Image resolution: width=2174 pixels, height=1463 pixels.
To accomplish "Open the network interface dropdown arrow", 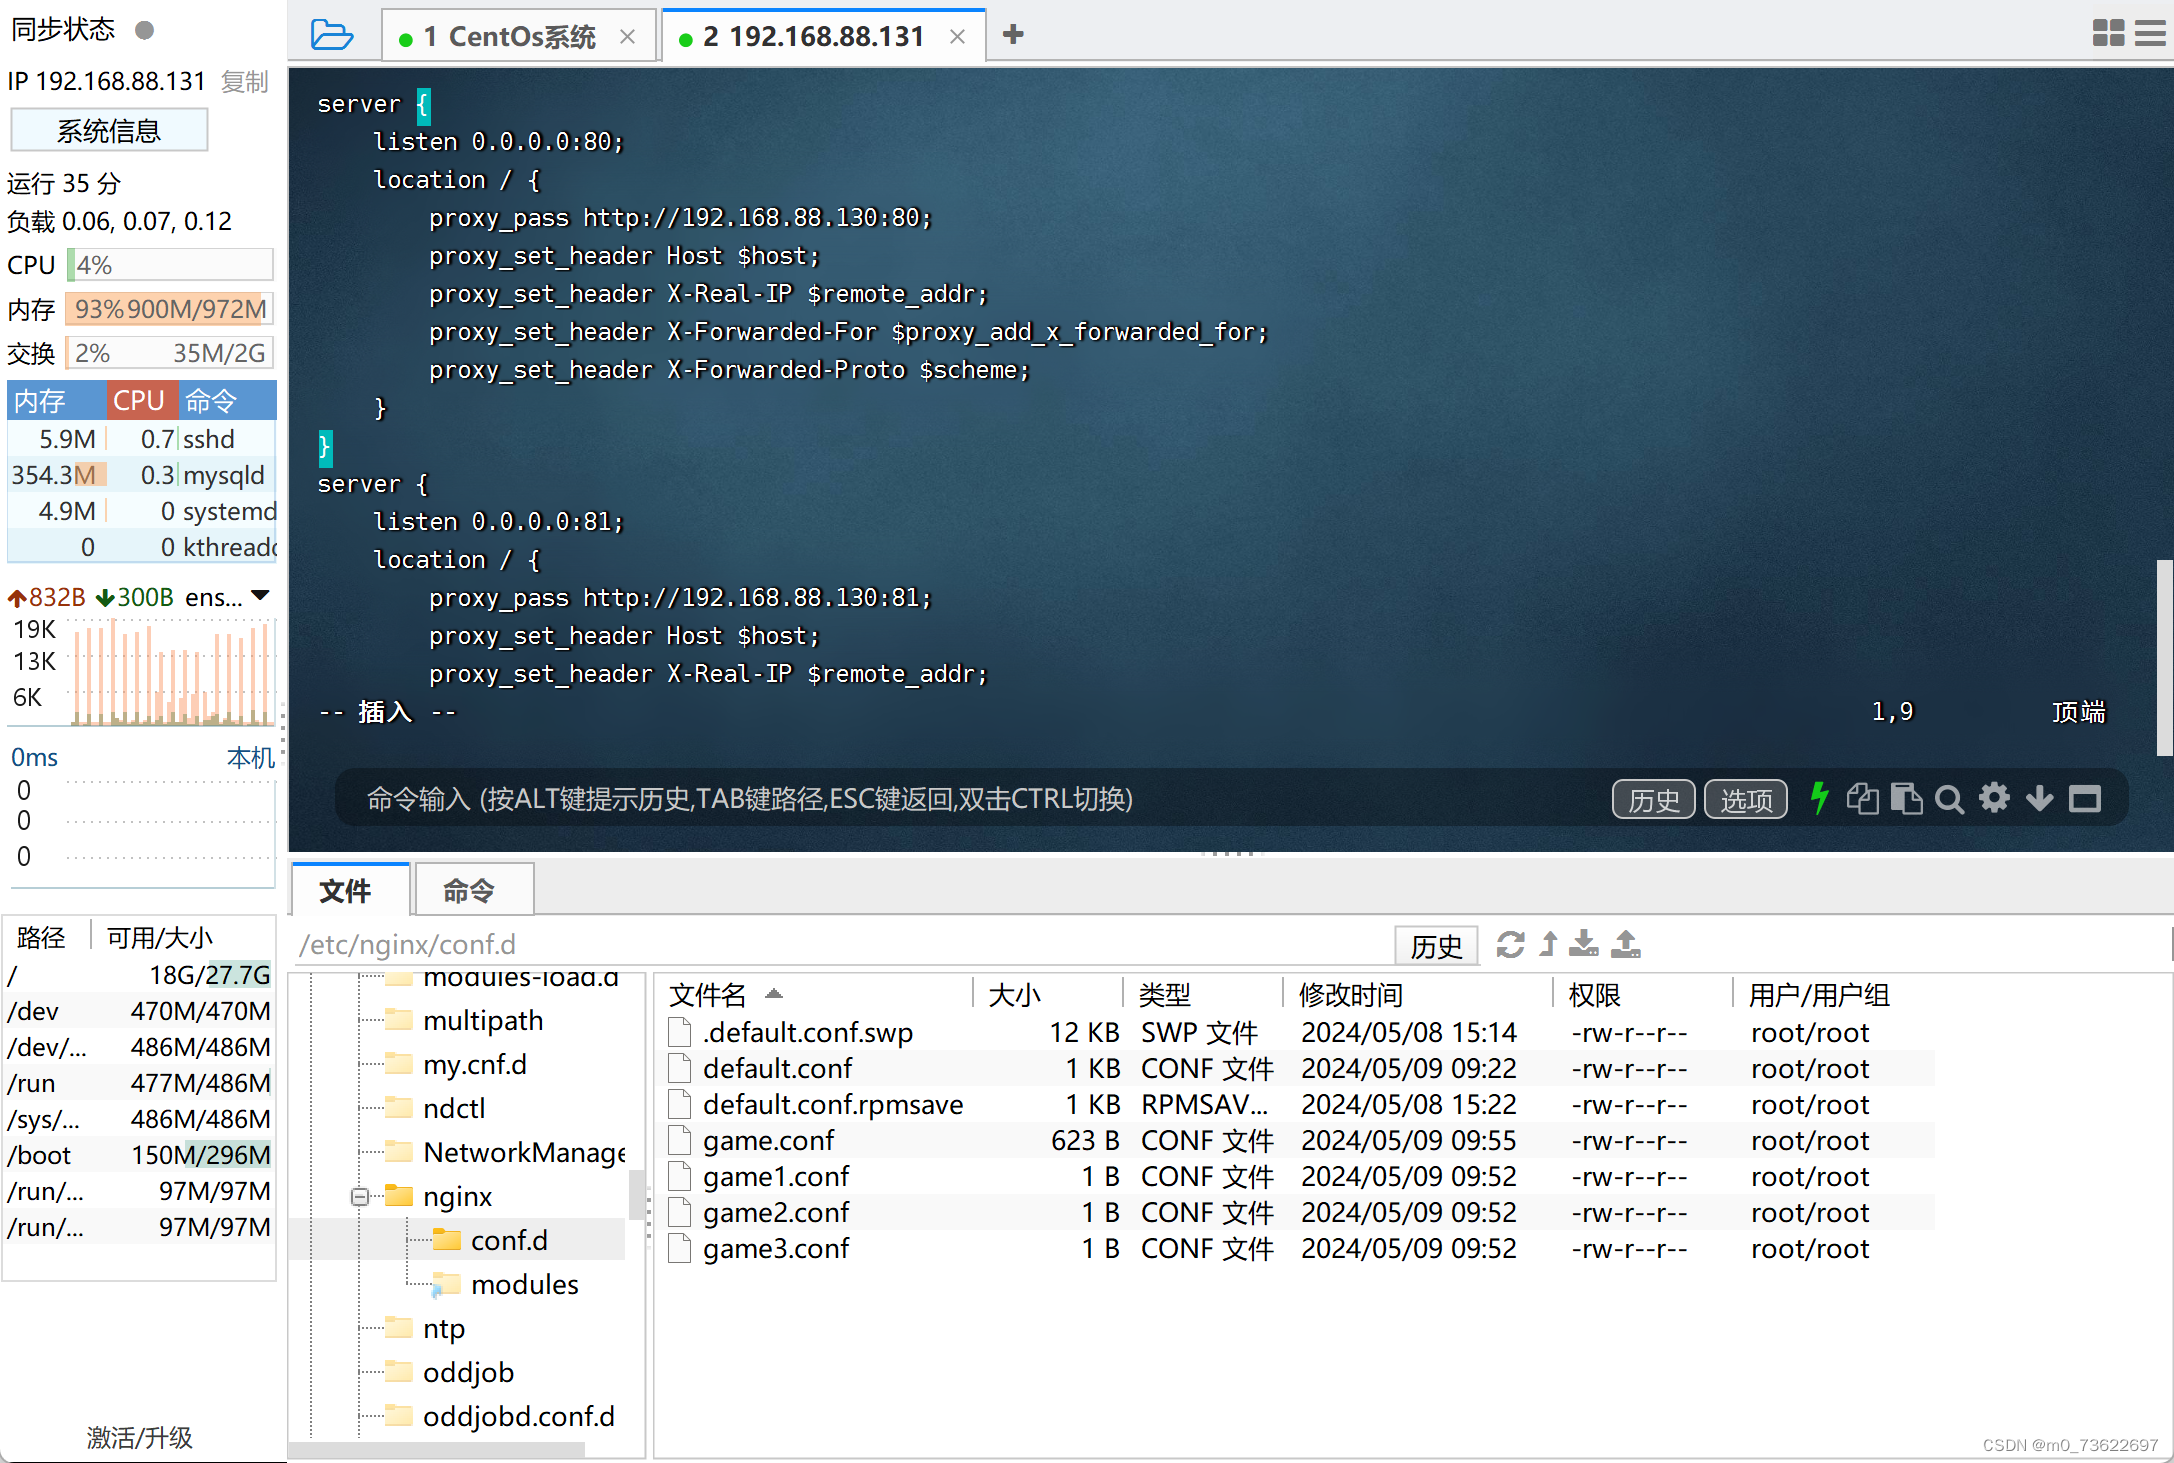I will tap(261, 596).
